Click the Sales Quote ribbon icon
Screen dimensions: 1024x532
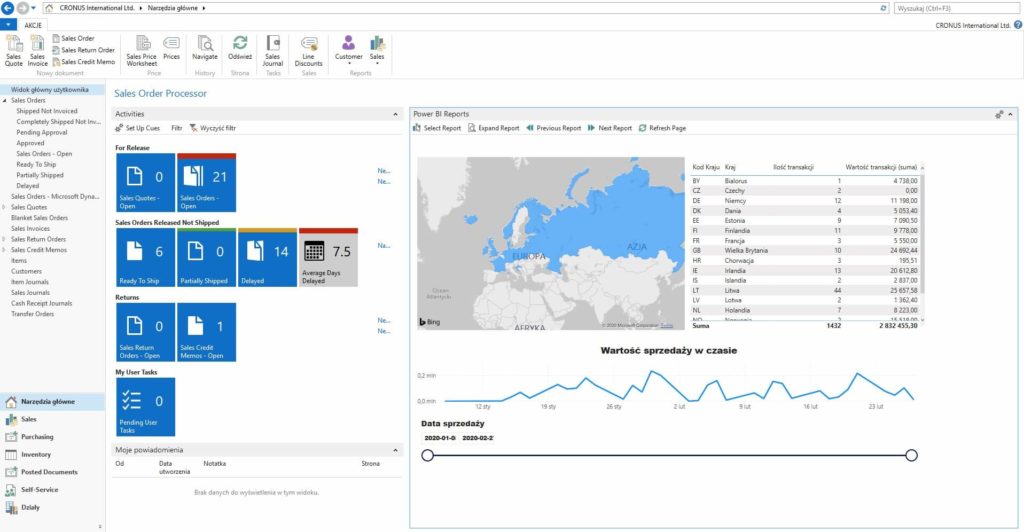coord(14,51)
